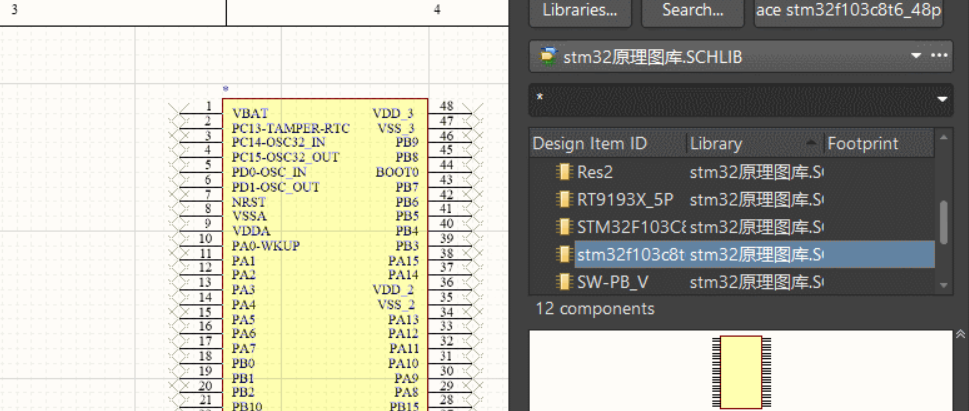Open the stm32原理图库.SCHLIB library dropdown
Viewport: 969px width, 411px height.
click(x=916, y=56)
